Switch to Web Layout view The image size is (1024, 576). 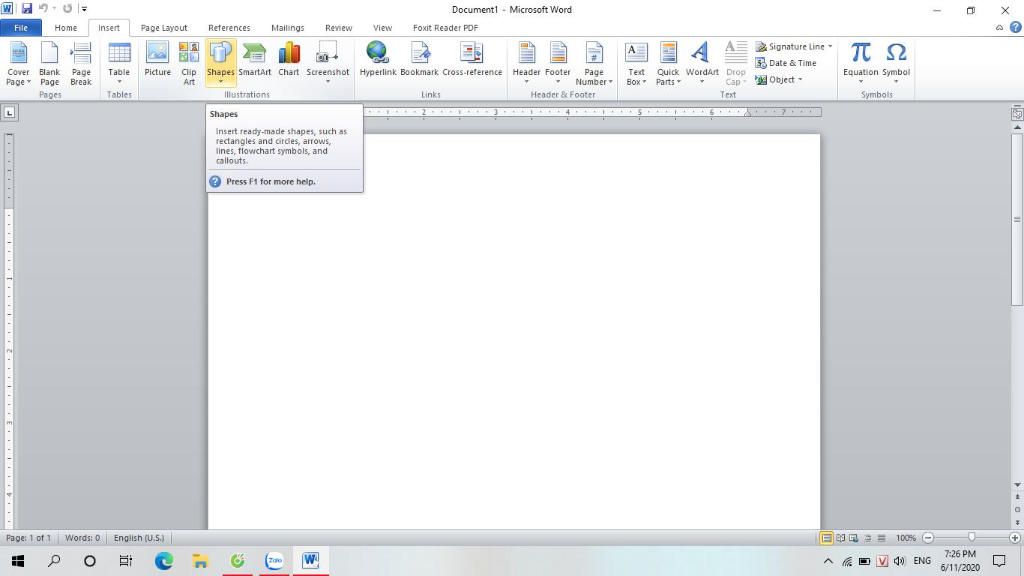[854, 538]
